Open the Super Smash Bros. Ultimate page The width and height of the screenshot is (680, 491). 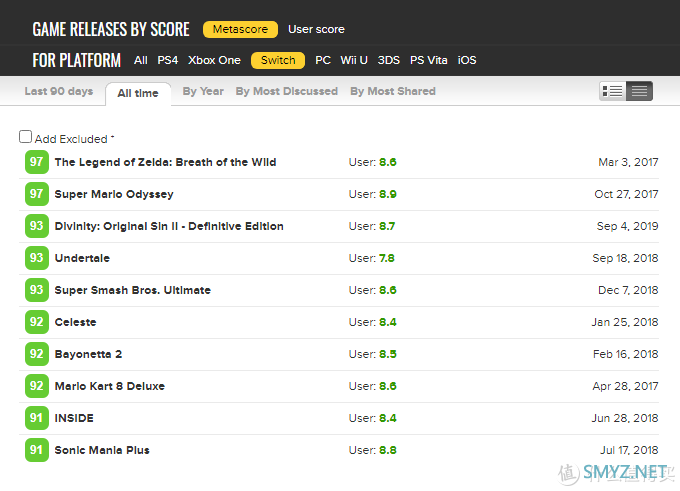click(x=133, y=290)
